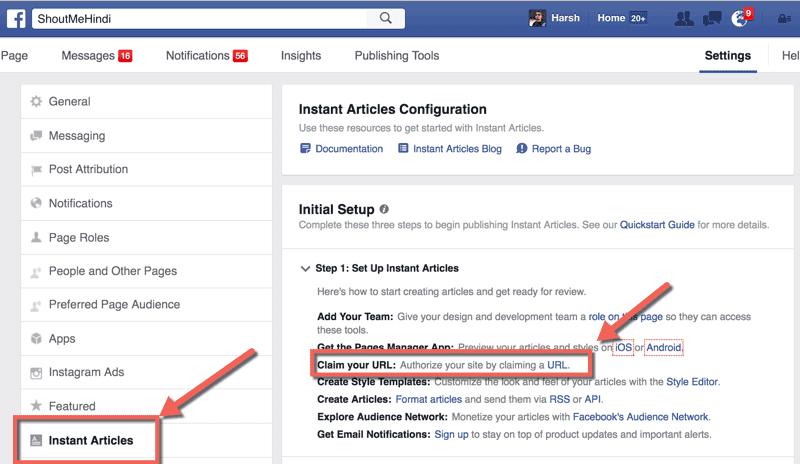The image size is (800, 464).
Task: Open the Style Editor link
Action: point(692,382)
